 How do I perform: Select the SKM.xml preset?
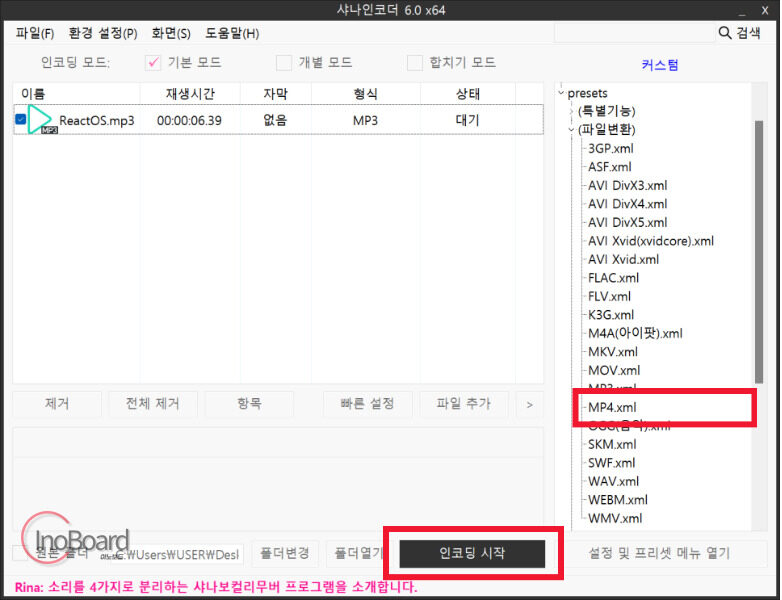(x=612, y=444)
